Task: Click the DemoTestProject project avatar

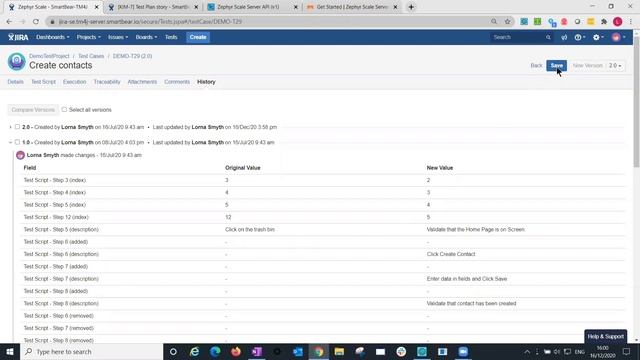Action: coord(17,62)
